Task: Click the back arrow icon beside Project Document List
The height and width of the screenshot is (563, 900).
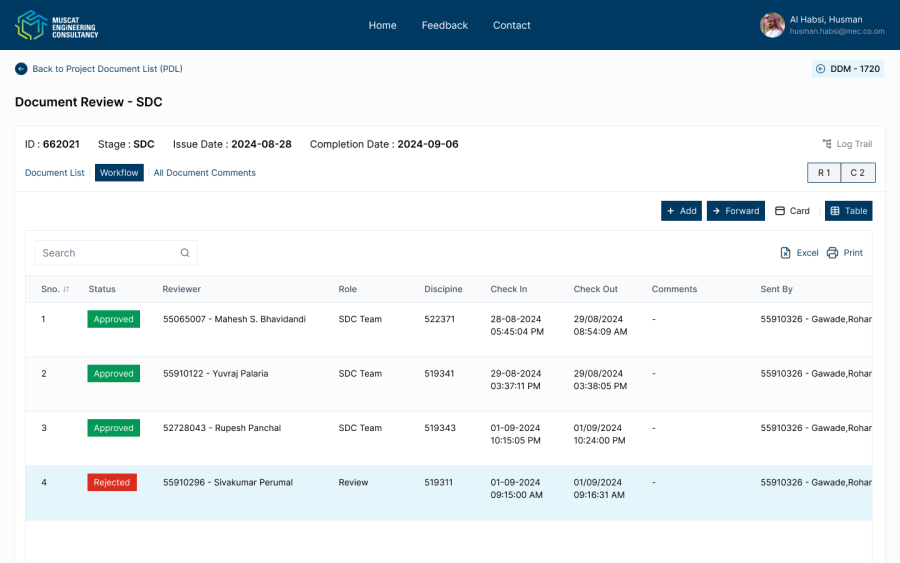Action: 21,69
